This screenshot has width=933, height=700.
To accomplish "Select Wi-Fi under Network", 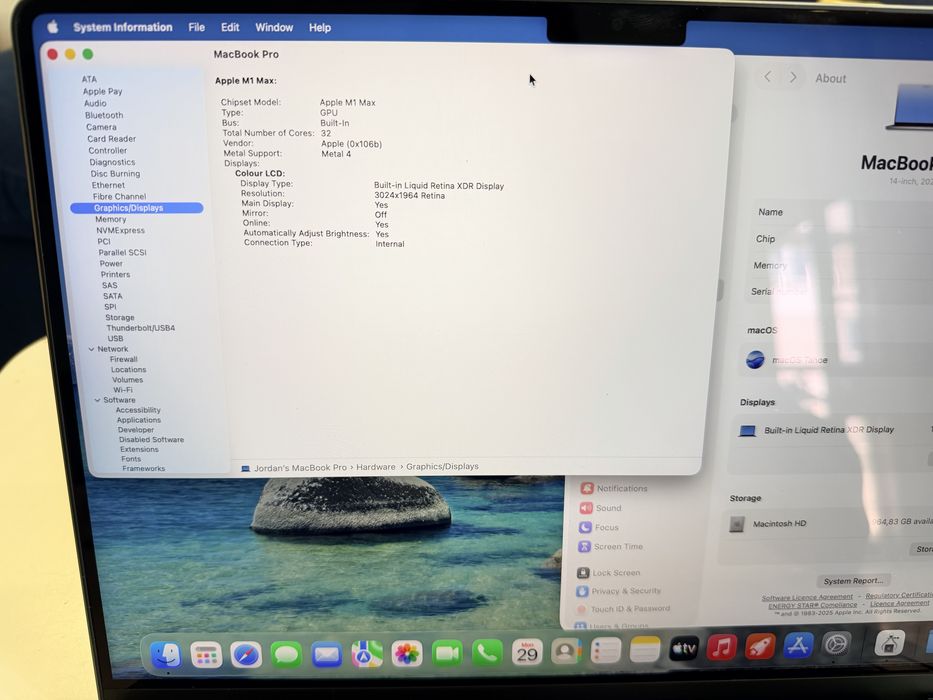I will (x=123, y=390).
